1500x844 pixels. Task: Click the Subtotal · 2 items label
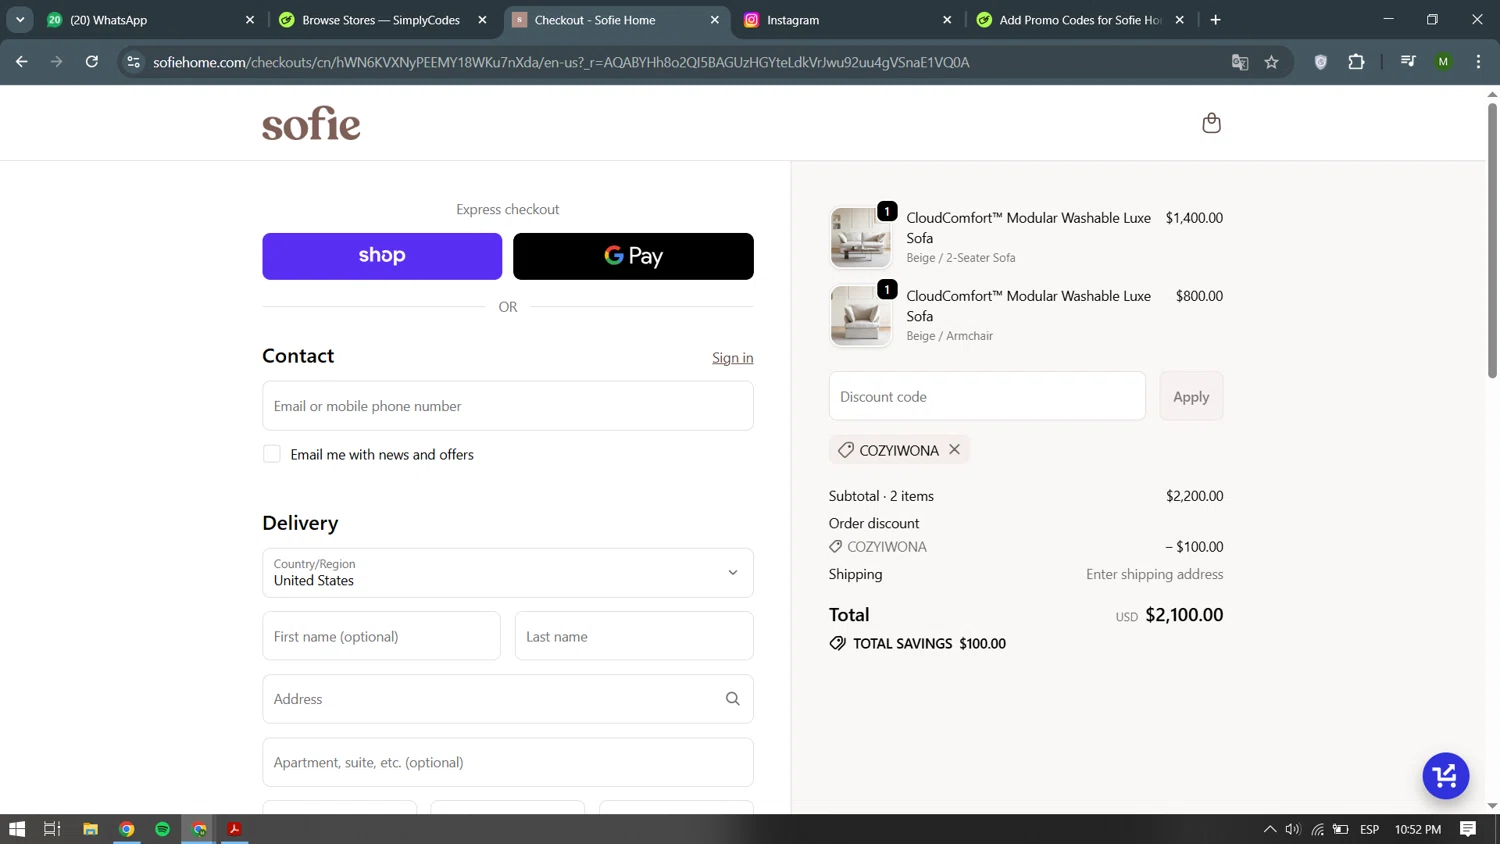click(x=881, y=496)
